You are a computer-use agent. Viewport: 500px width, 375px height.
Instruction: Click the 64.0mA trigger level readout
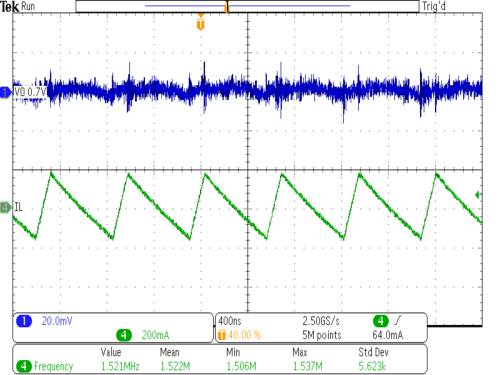point(388,335)
